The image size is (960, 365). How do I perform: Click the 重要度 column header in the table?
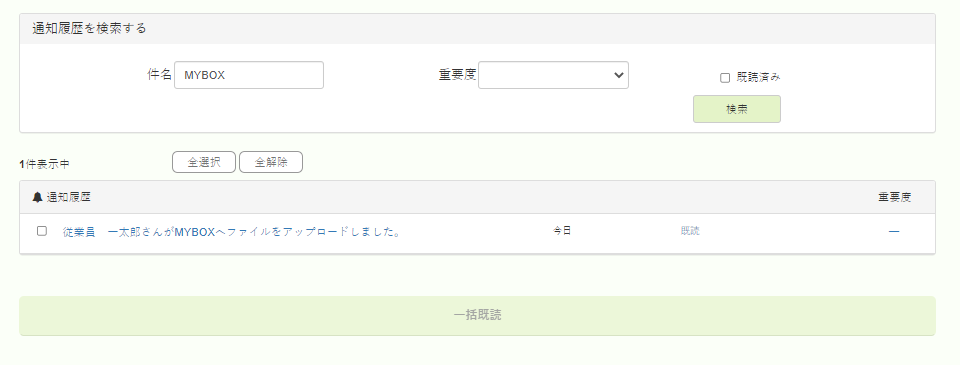pos(894,197)
